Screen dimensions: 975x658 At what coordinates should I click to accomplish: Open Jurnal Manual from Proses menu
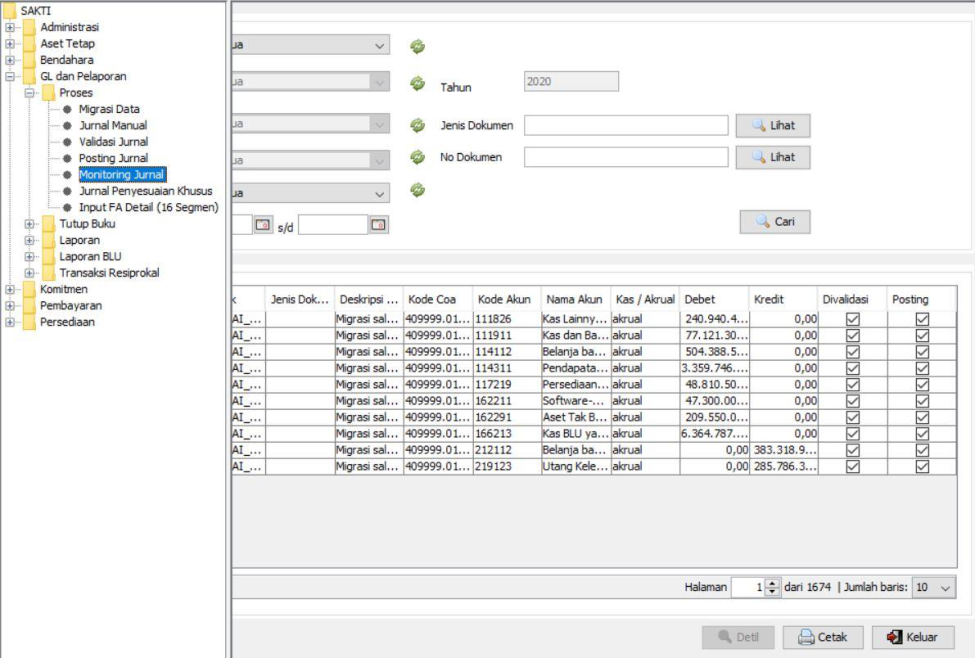coord(112,125)
